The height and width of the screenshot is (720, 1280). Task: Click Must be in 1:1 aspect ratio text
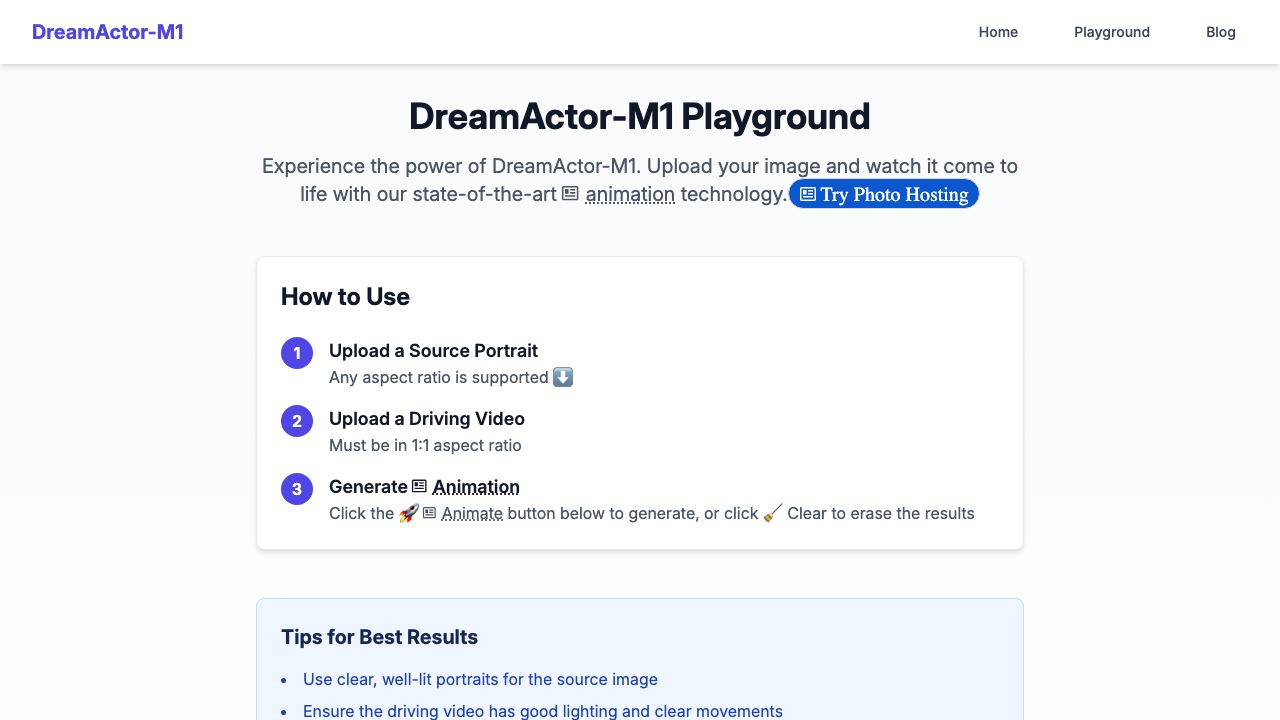click(x=425, y=445)
